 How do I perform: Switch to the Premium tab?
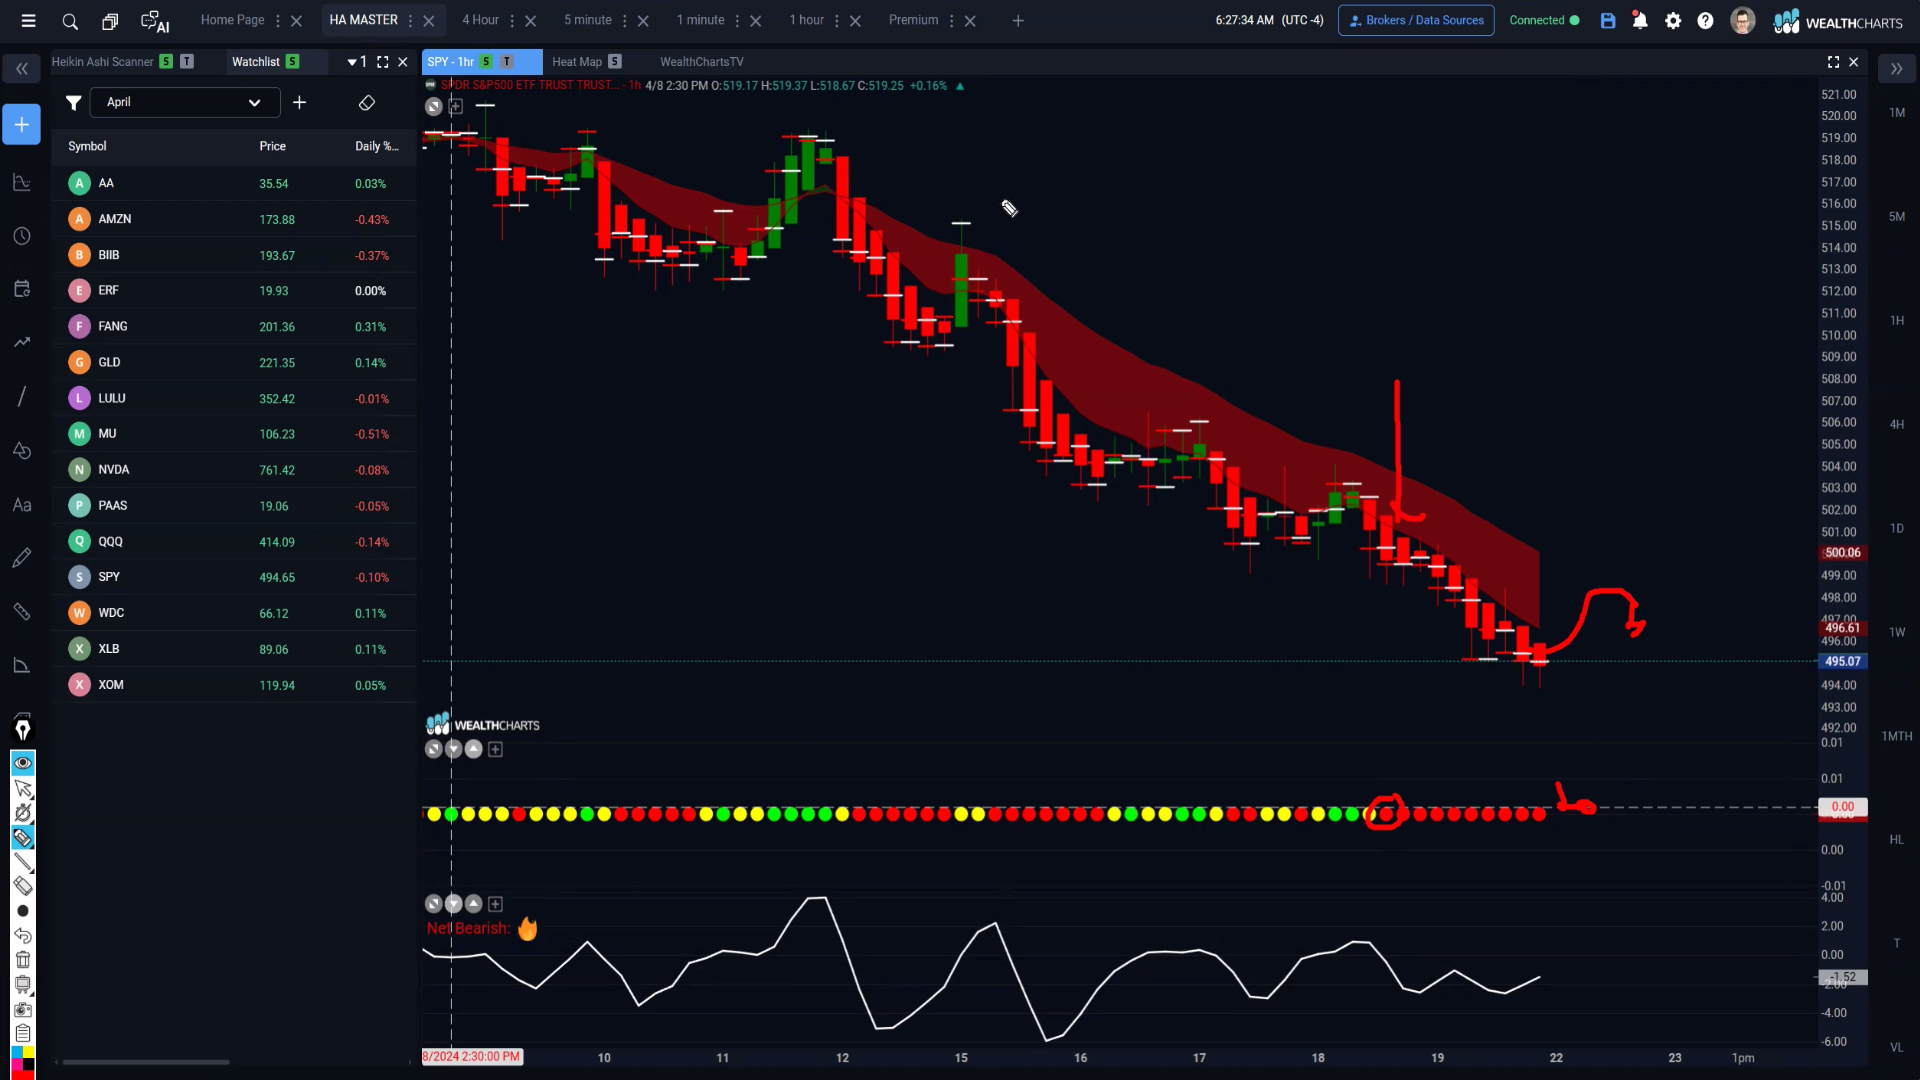(x=913, y=20)
